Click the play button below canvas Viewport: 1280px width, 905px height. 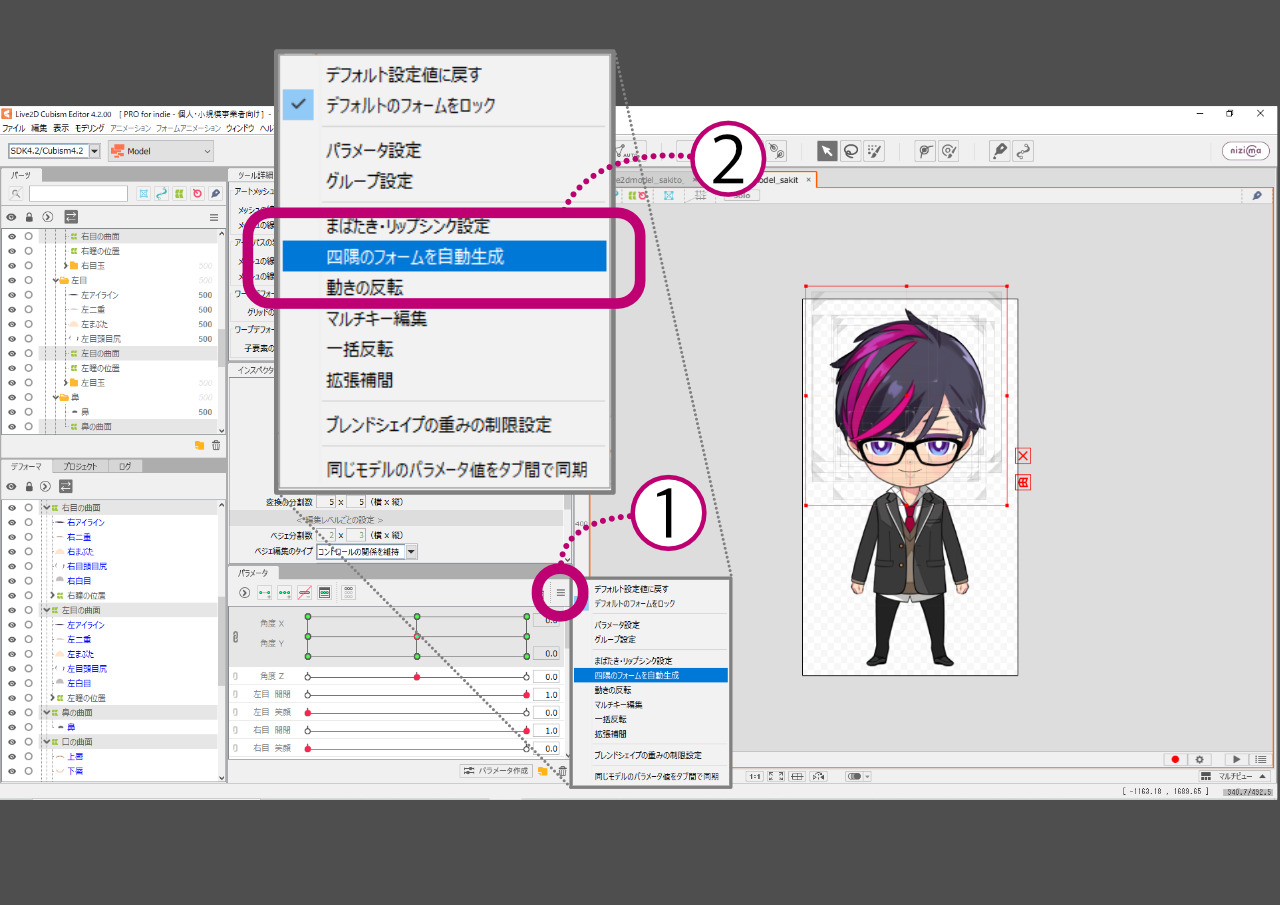[x=1237, y=760]
